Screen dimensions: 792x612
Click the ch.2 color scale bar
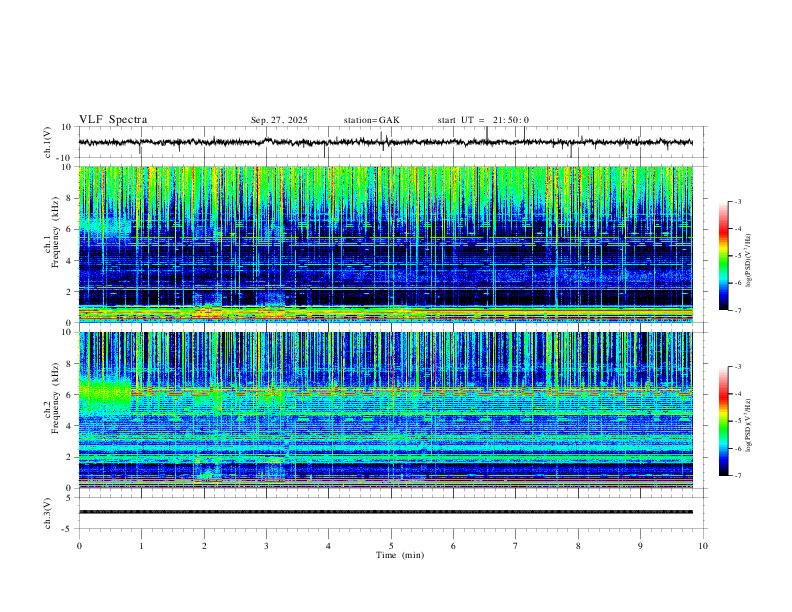click(723, 421)
